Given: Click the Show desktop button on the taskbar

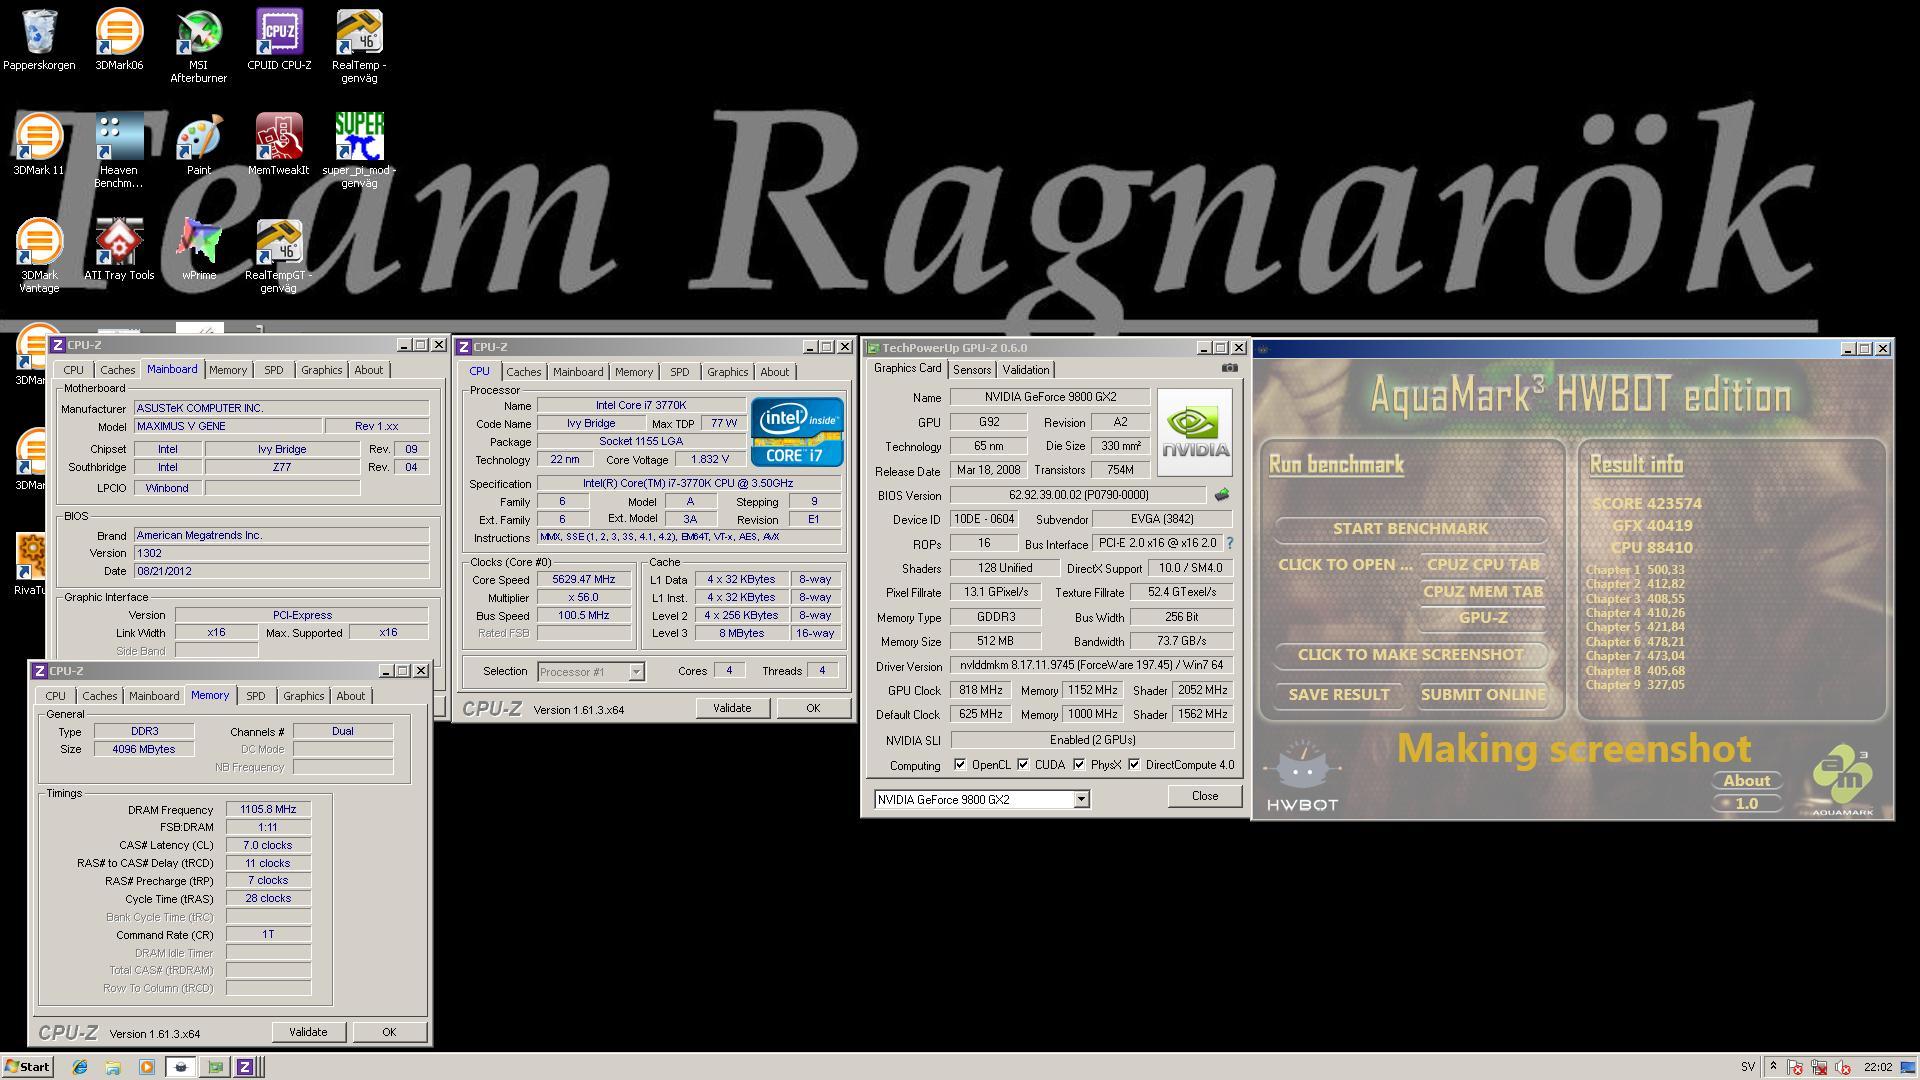Looking at the screenshot, I should click(x=1909, y=1067).
